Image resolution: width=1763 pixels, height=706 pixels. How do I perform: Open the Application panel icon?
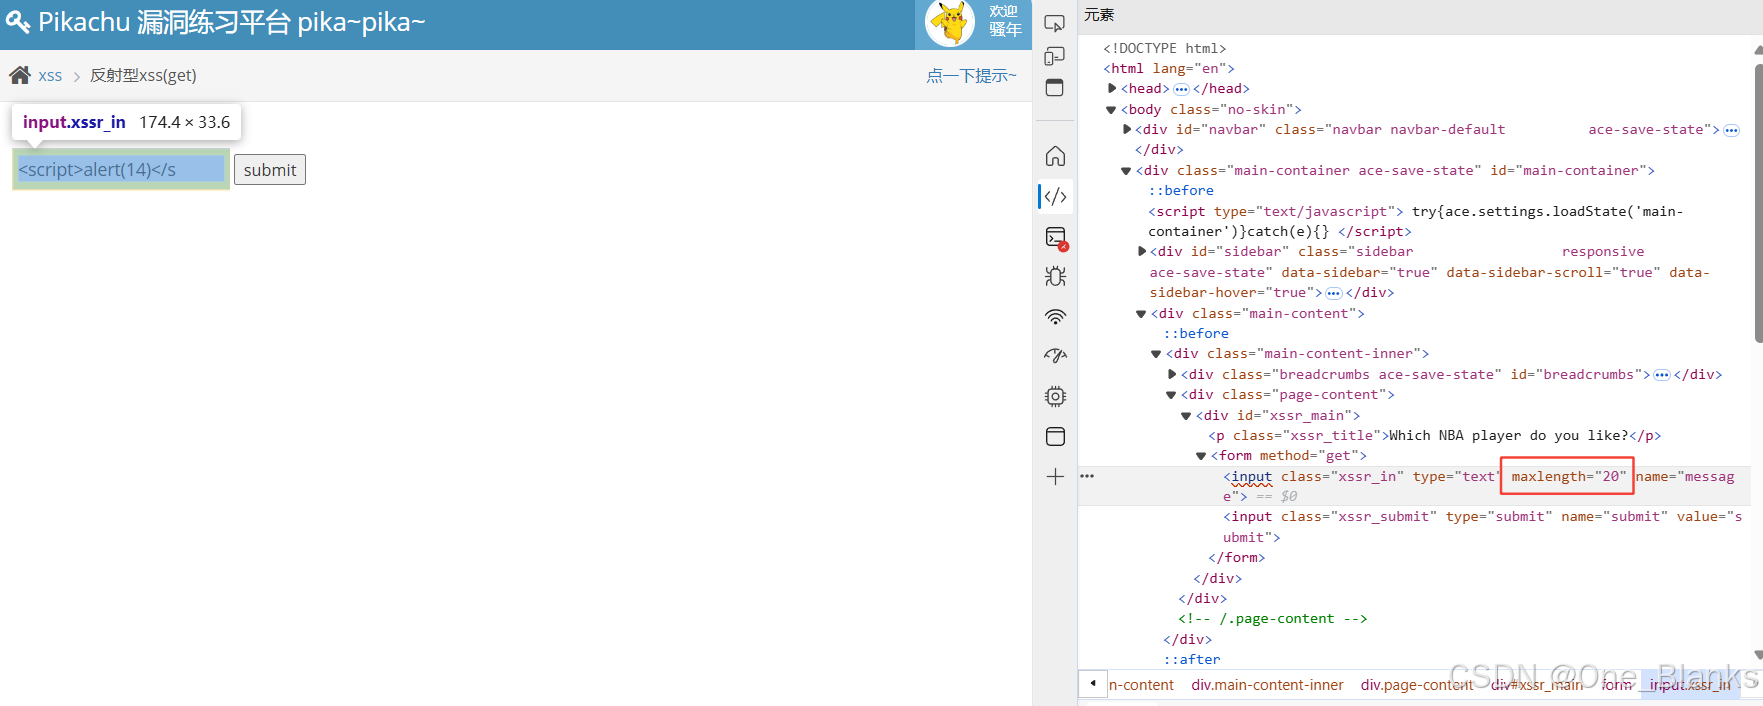click(x=1055, y=436)
